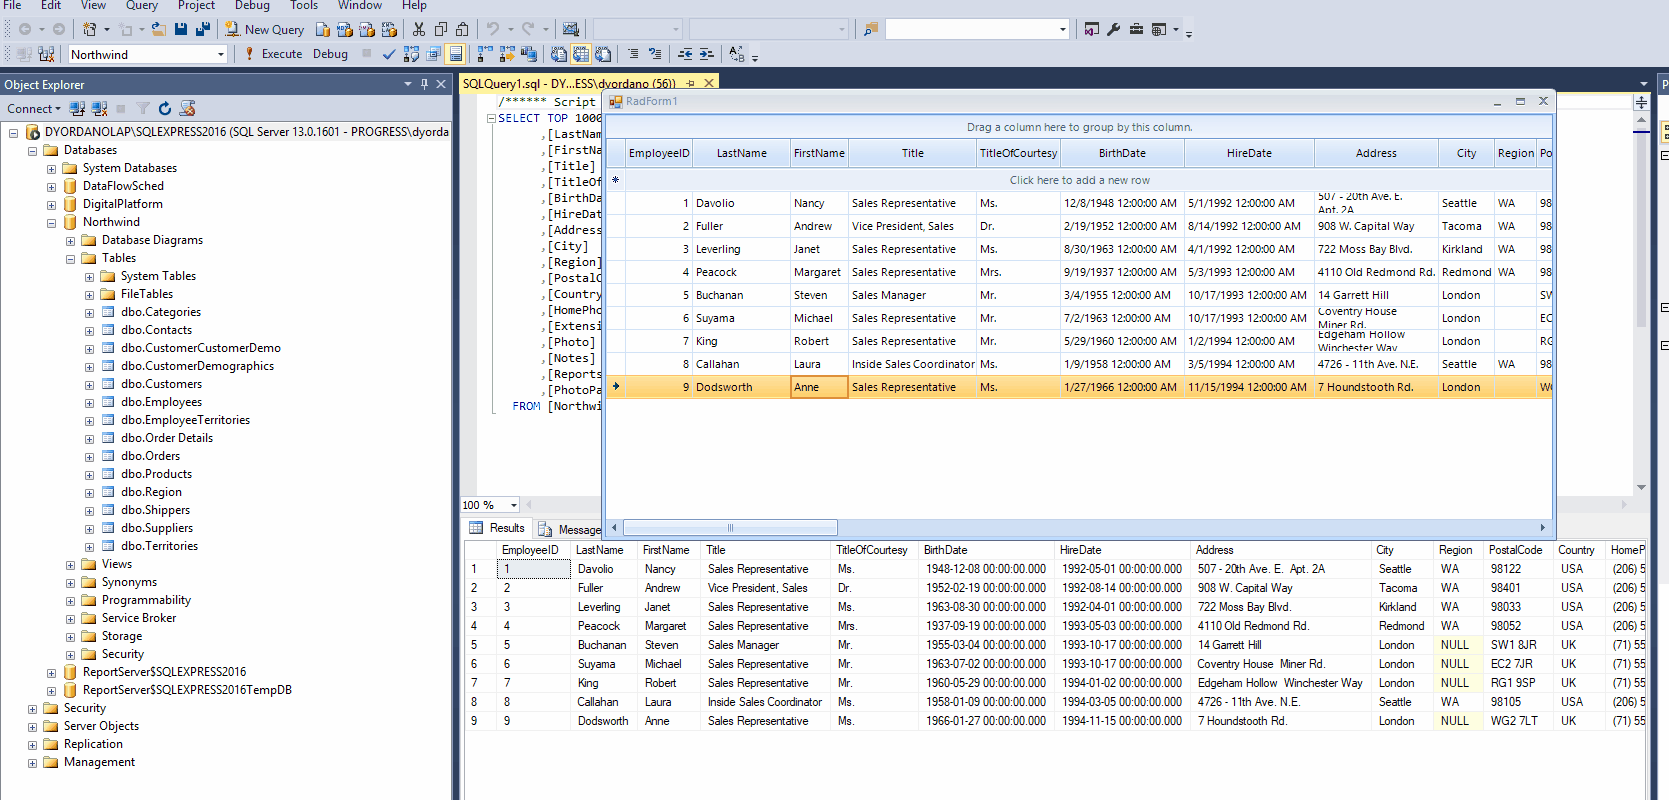Open Properties window via wrench icon
Screen dimensions: 1669x800
click(1114, 29)
